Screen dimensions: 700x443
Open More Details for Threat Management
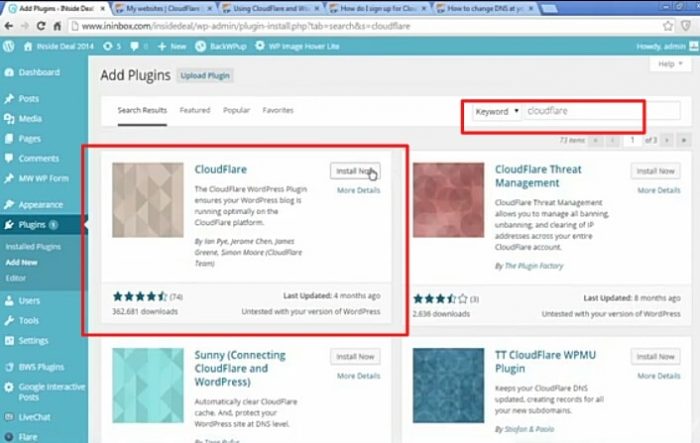tap(659, 190)
